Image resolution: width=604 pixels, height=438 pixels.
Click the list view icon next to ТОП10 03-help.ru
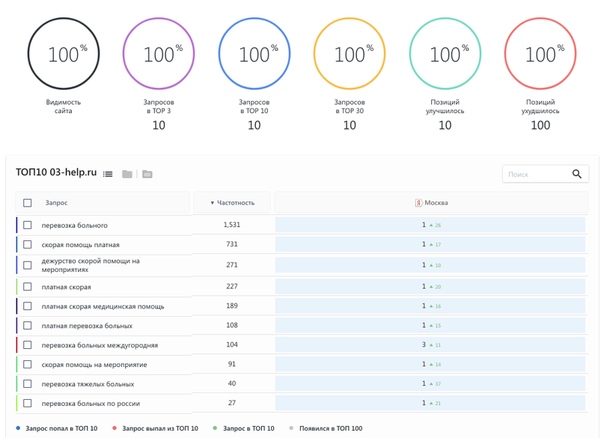coord(108,174)
